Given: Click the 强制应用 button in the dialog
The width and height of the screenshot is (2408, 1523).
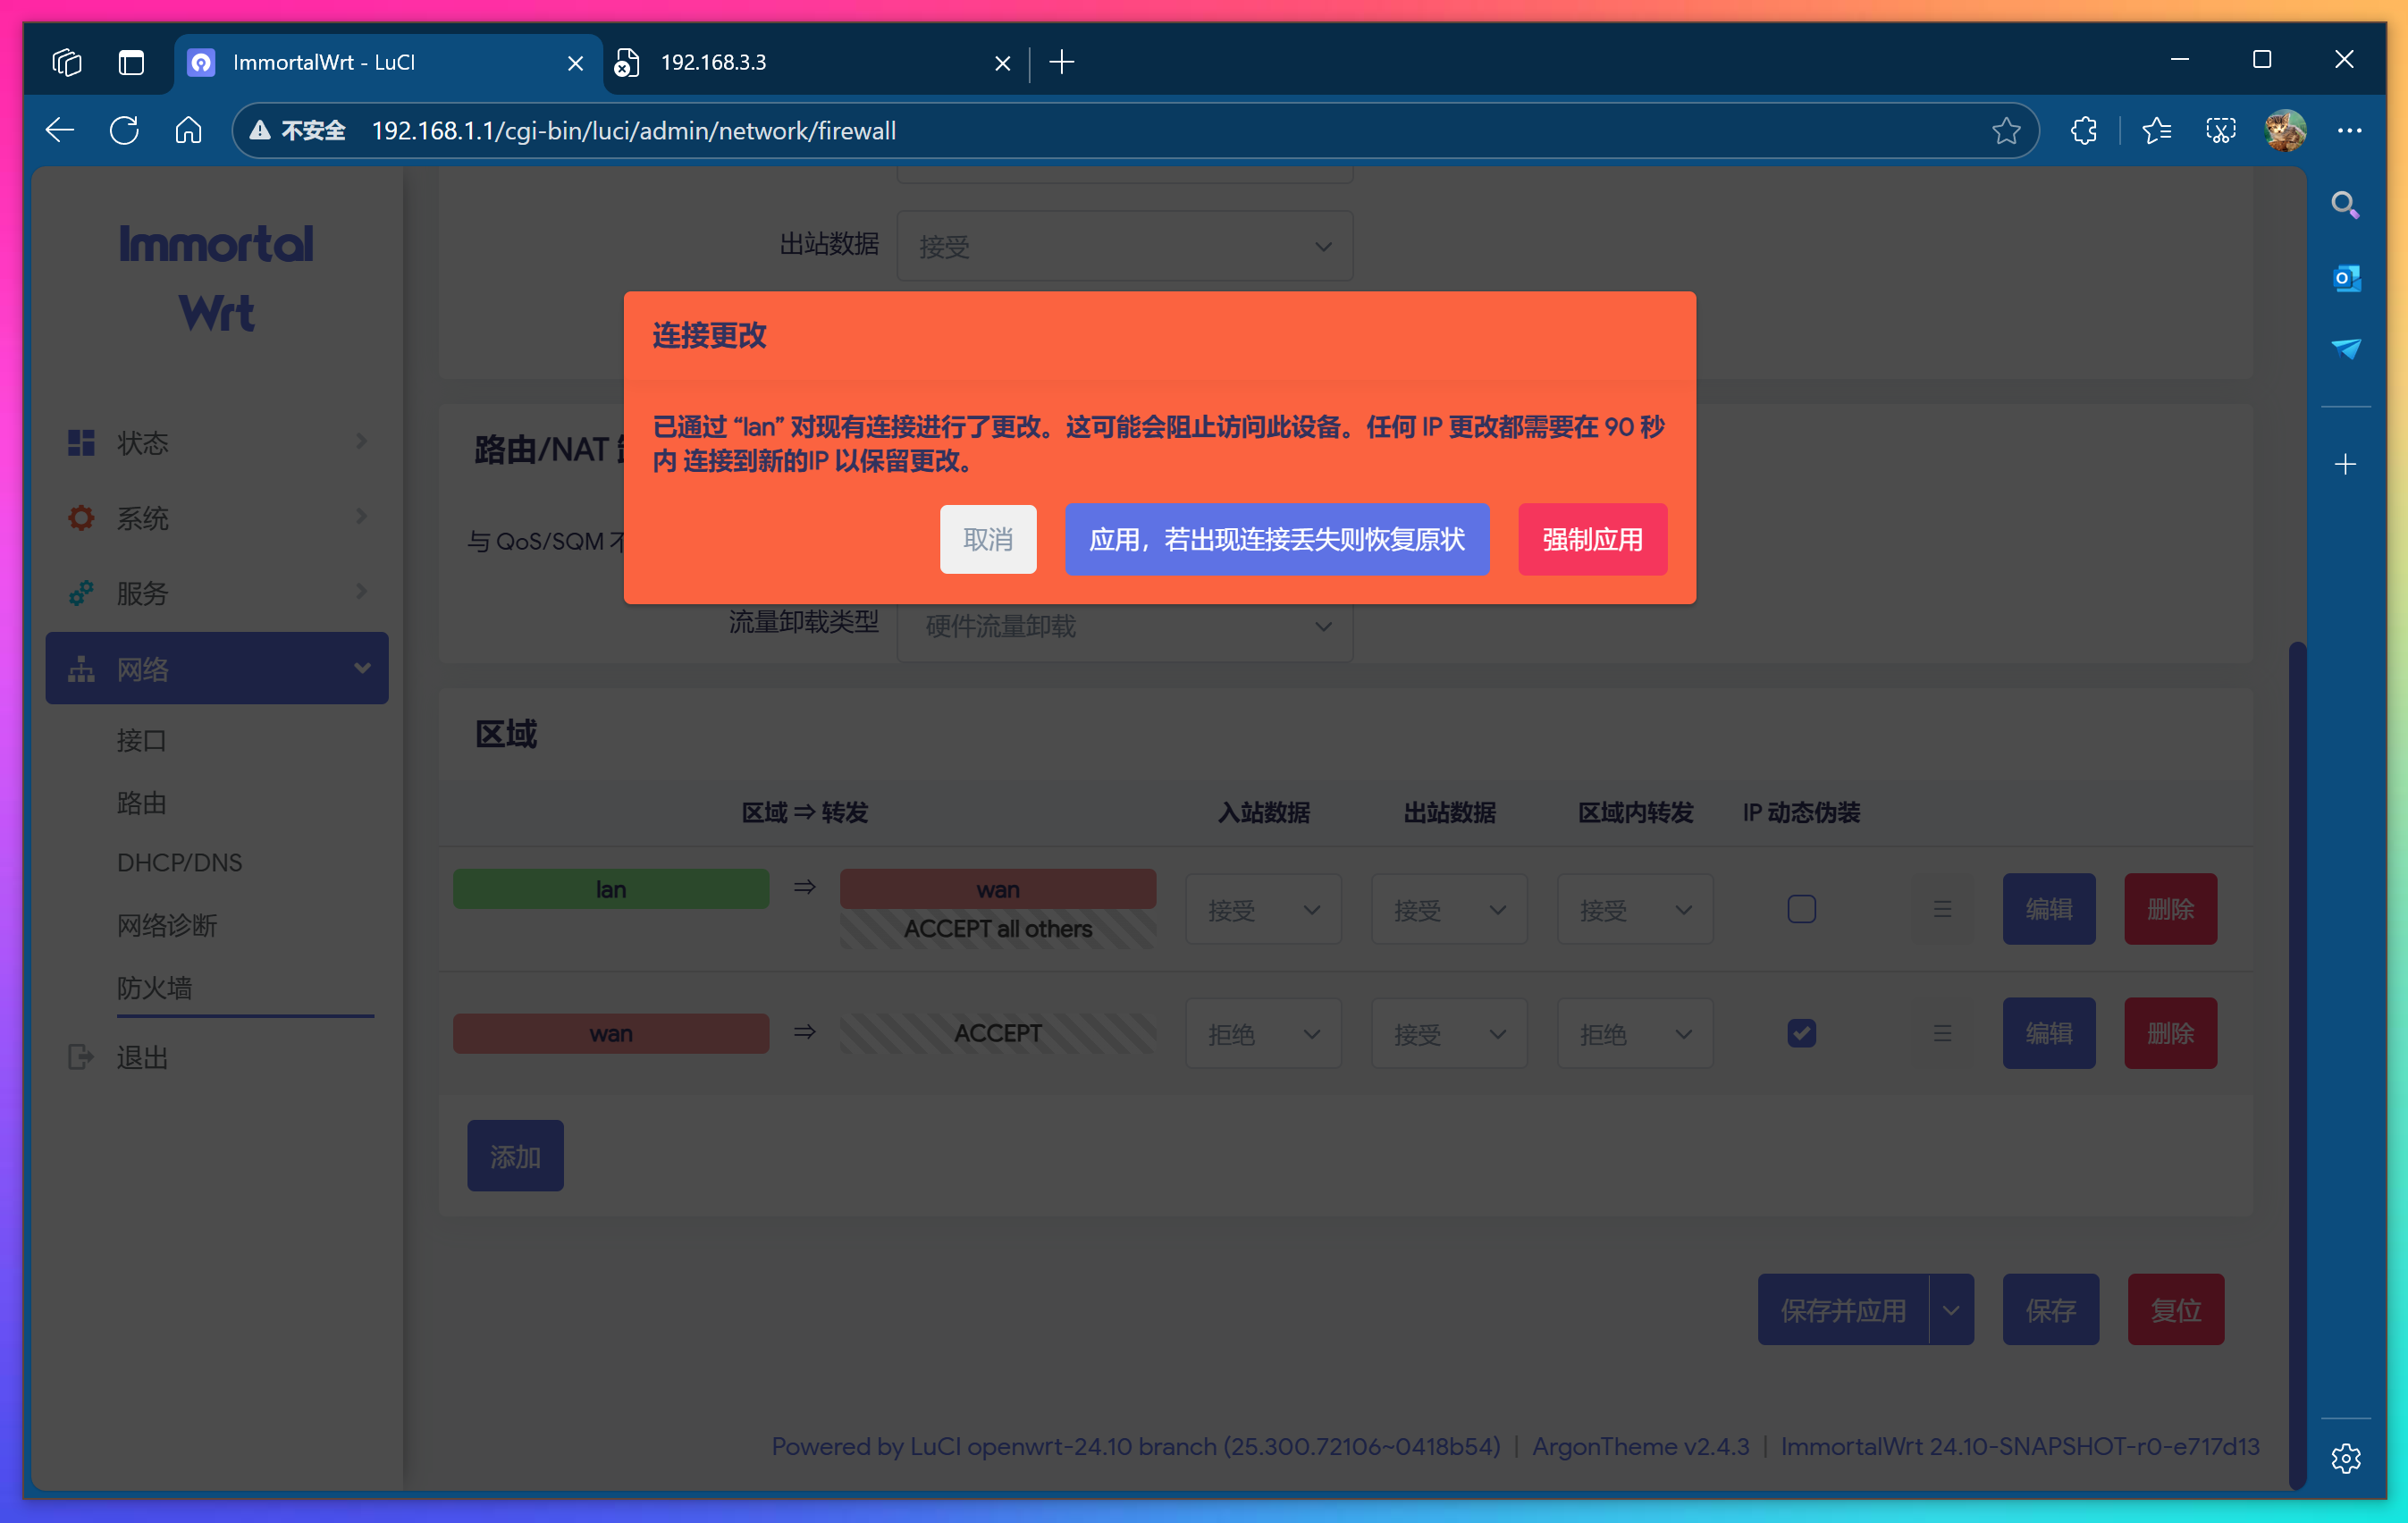Looking at the screenshot, I should 1592,540.
